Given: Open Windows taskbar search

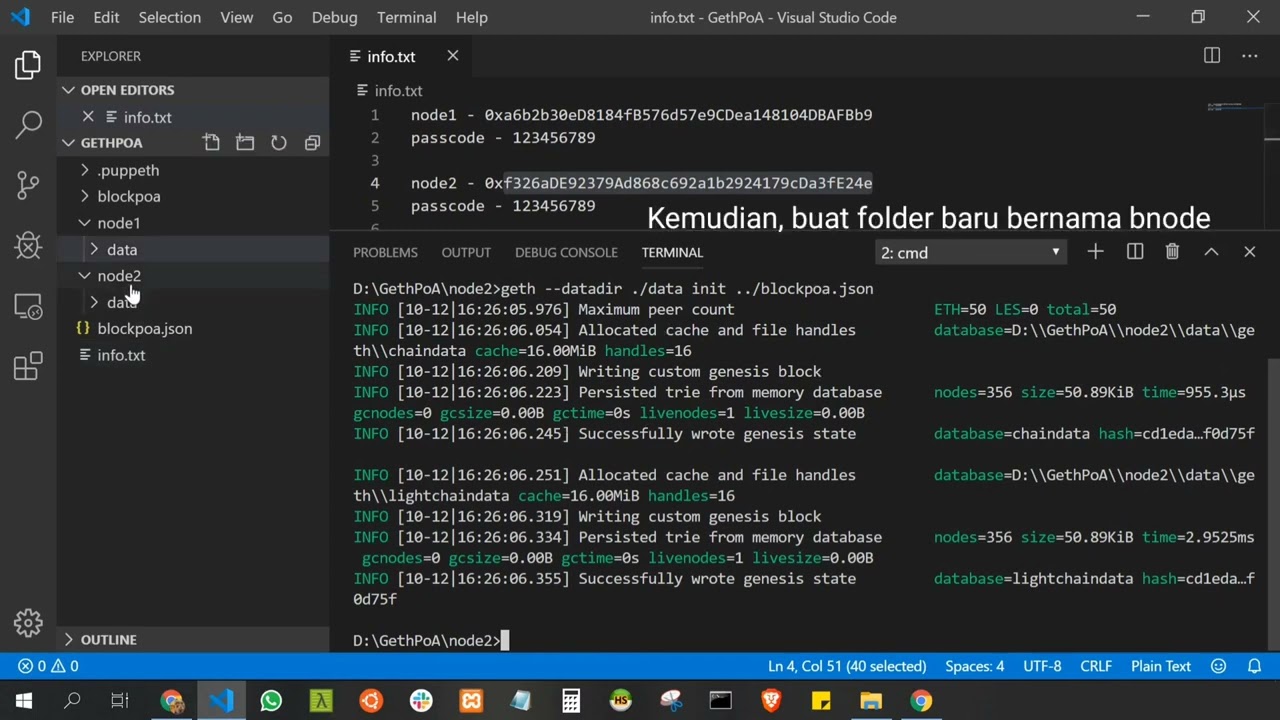Looking at the screenshot, I should coord(72,701).
